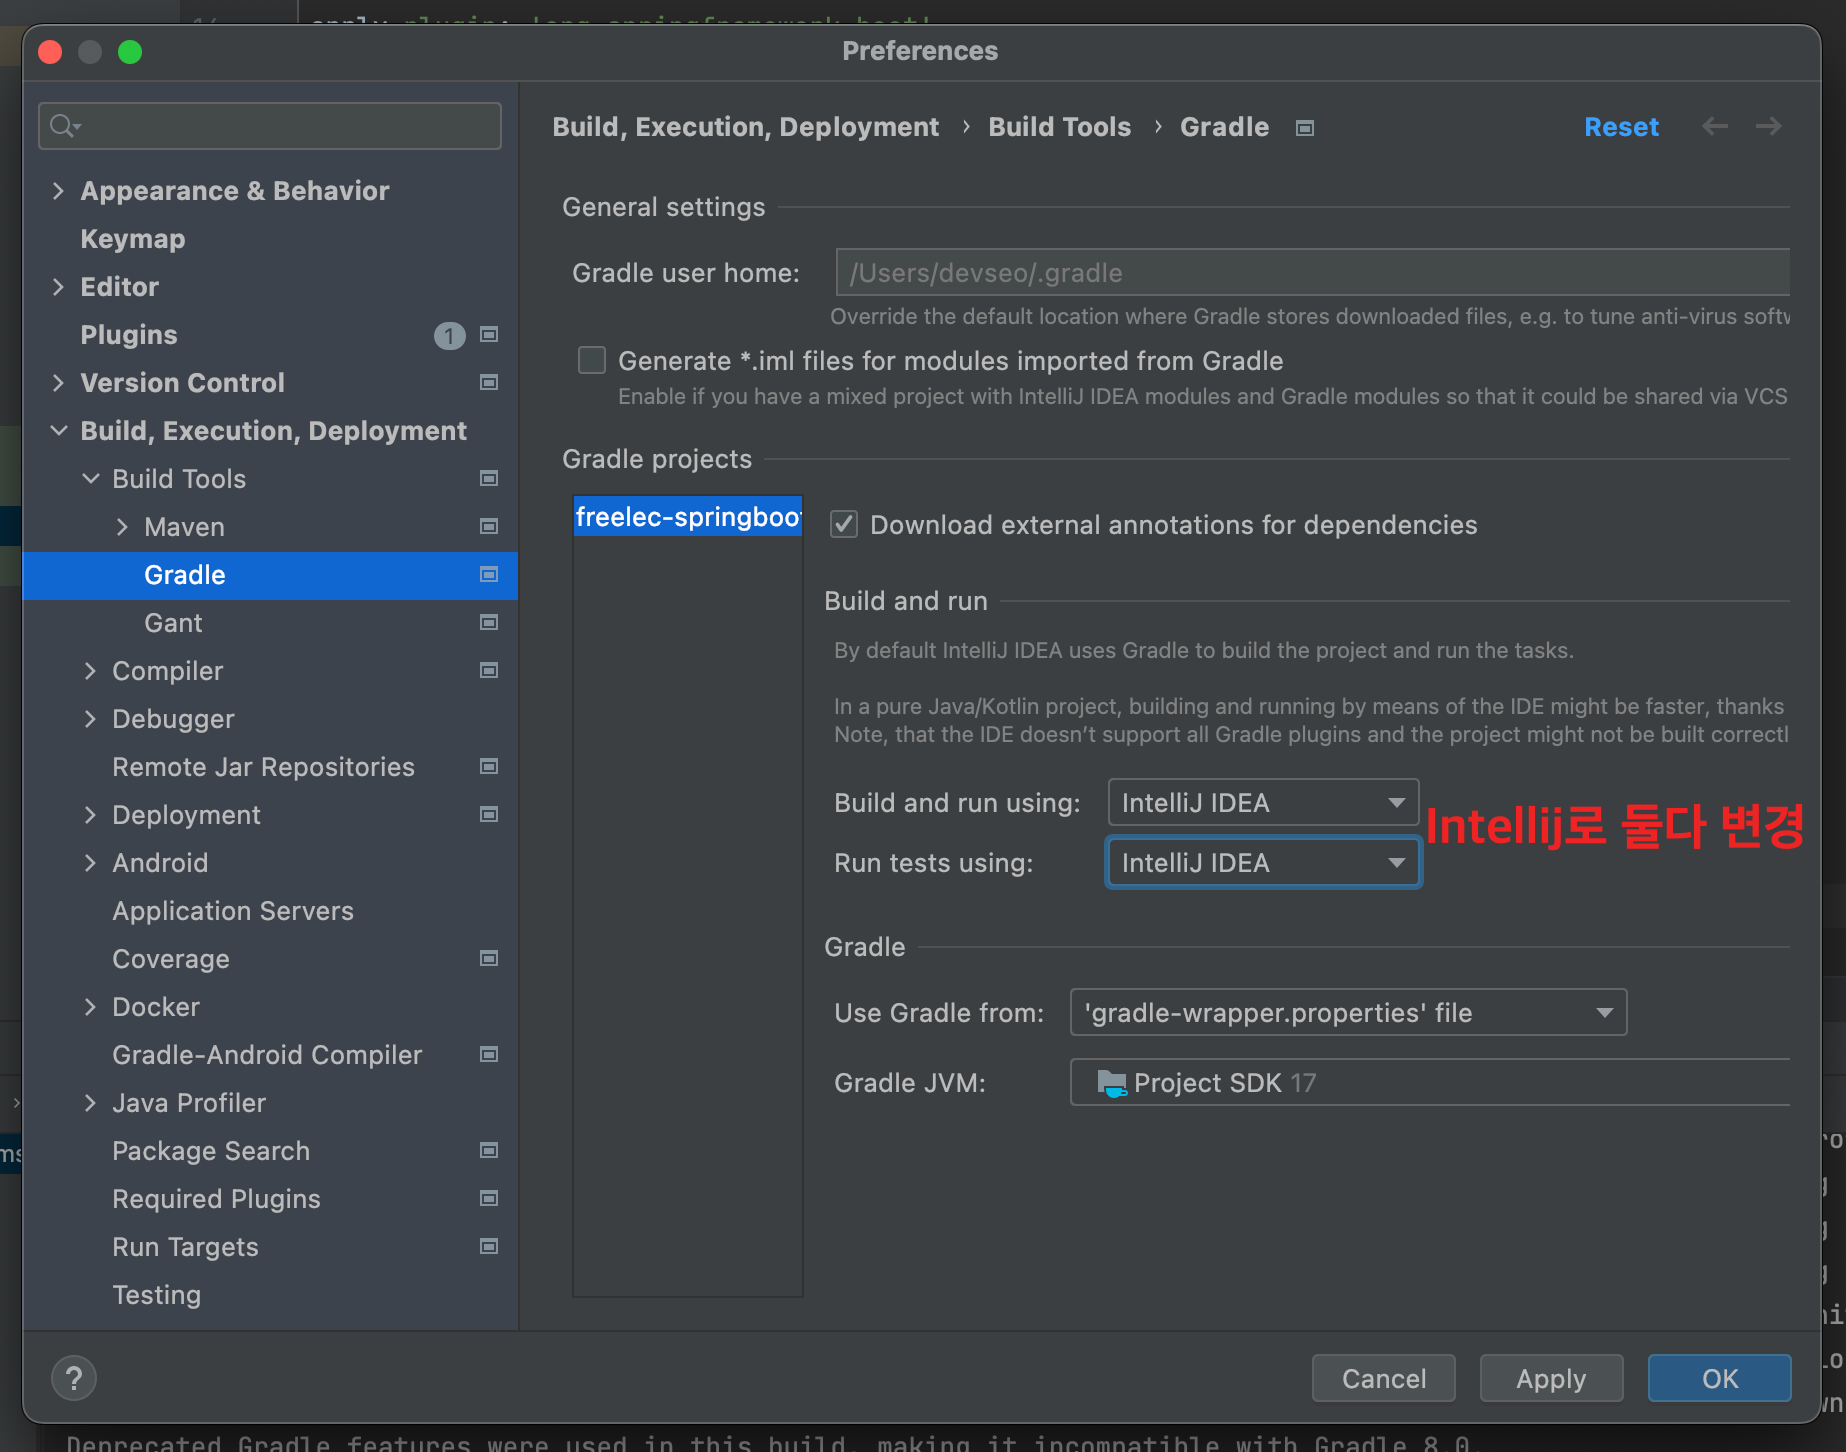The width and height of the screenshot is (1846, 1452).
Task: Click the search magnifier icon in Preferences
Action: pyautogui.click(x=64, y=126)
